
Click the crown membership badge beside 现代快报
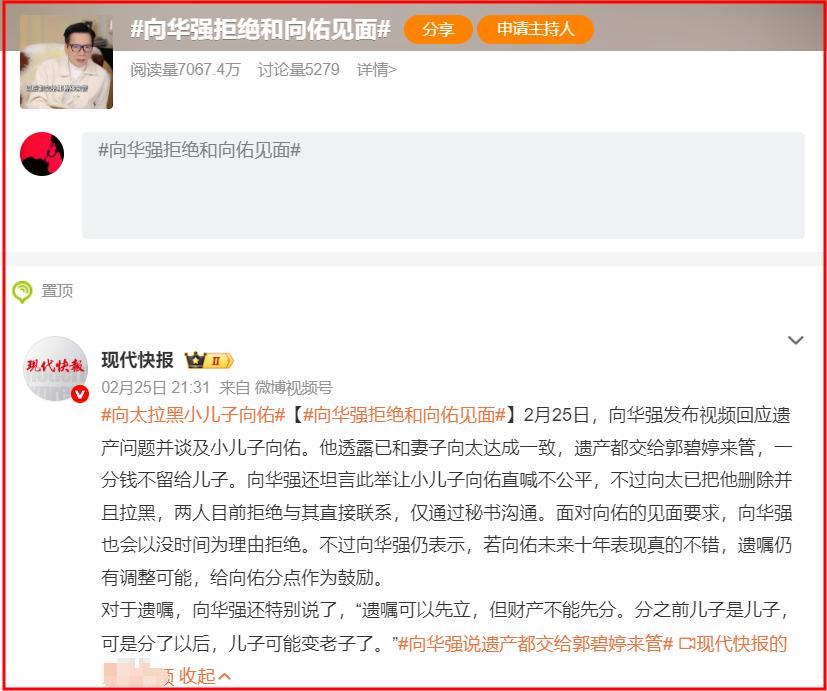click(209, 361)
